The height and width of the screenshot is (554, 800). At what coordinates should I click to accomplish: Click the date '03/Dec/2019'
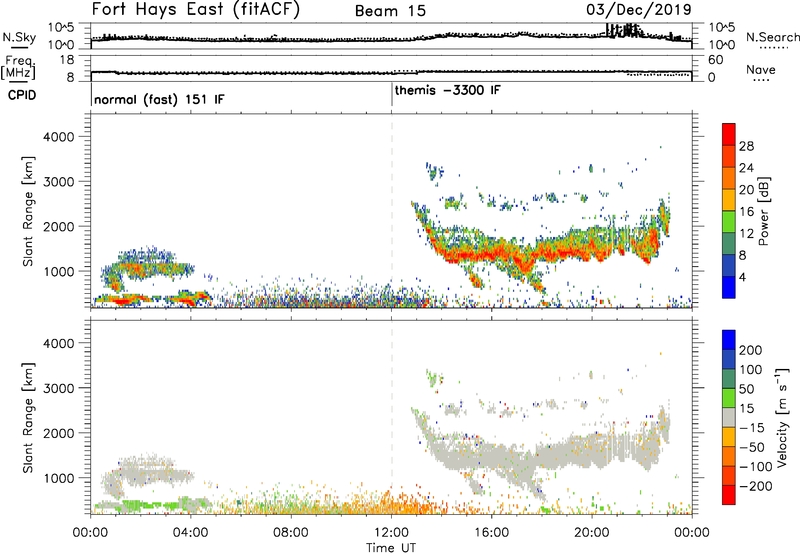tap(638, 9)
